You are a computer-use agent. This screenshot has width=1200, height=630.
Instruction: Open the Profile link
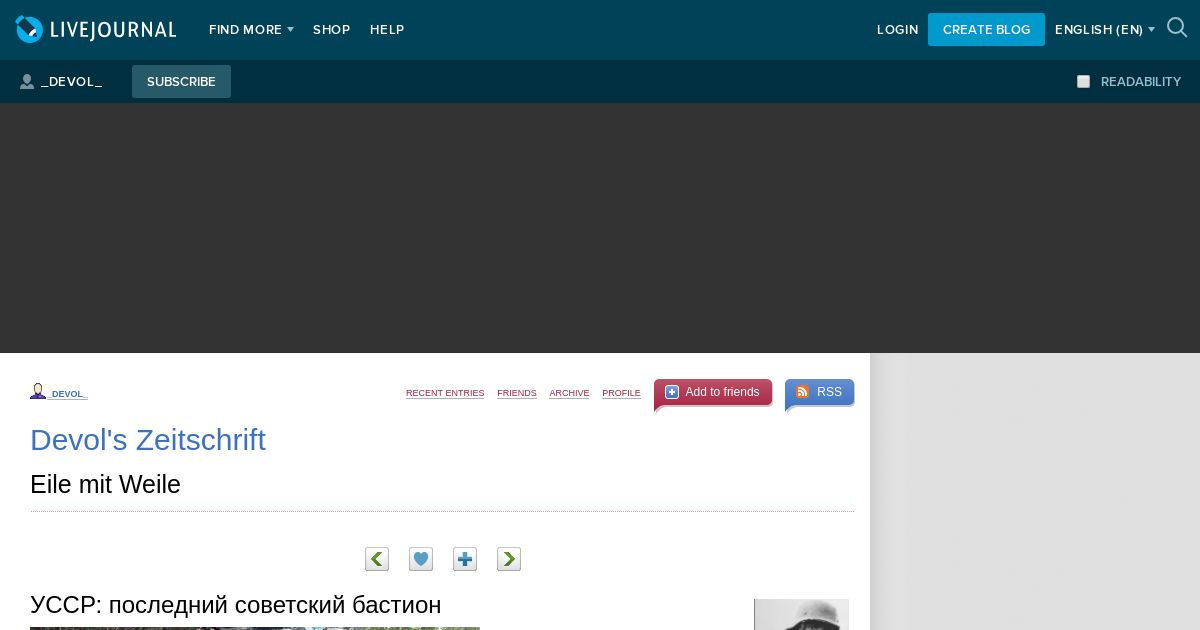click(621, 394)
